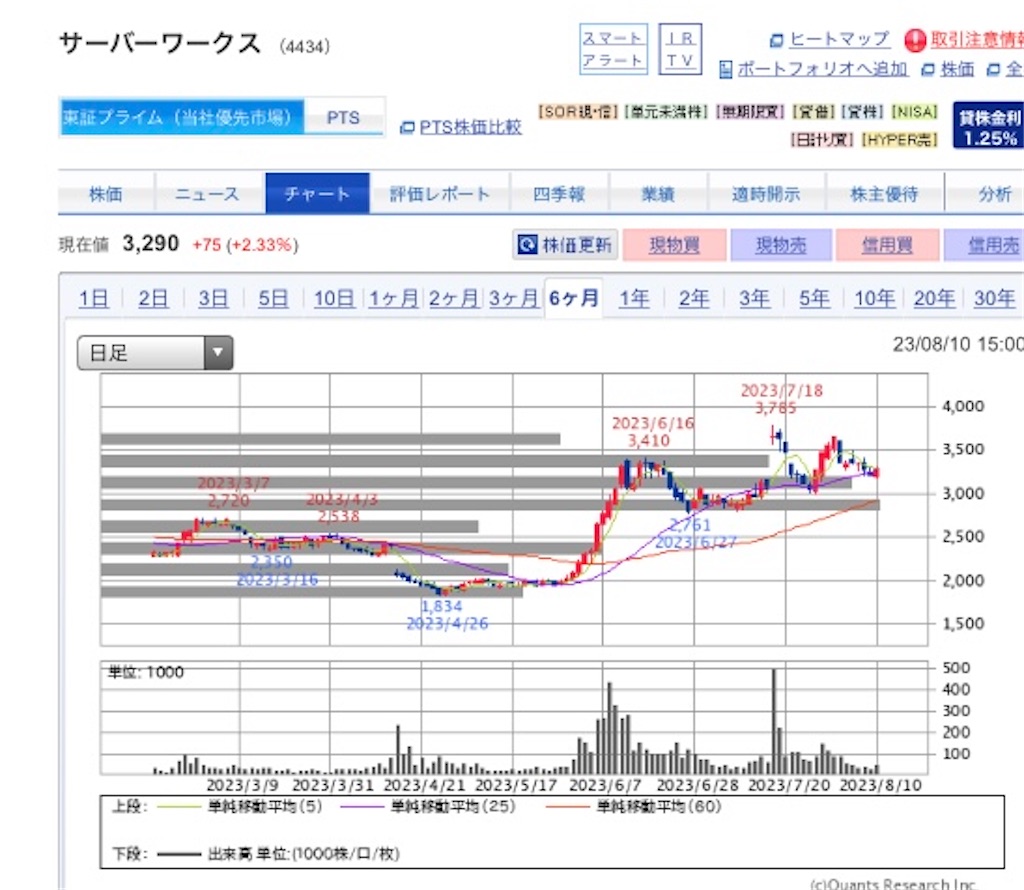Select the 1日 chart period
The height and width of the screenshot is (890, 1024).
tap(93, 298)
